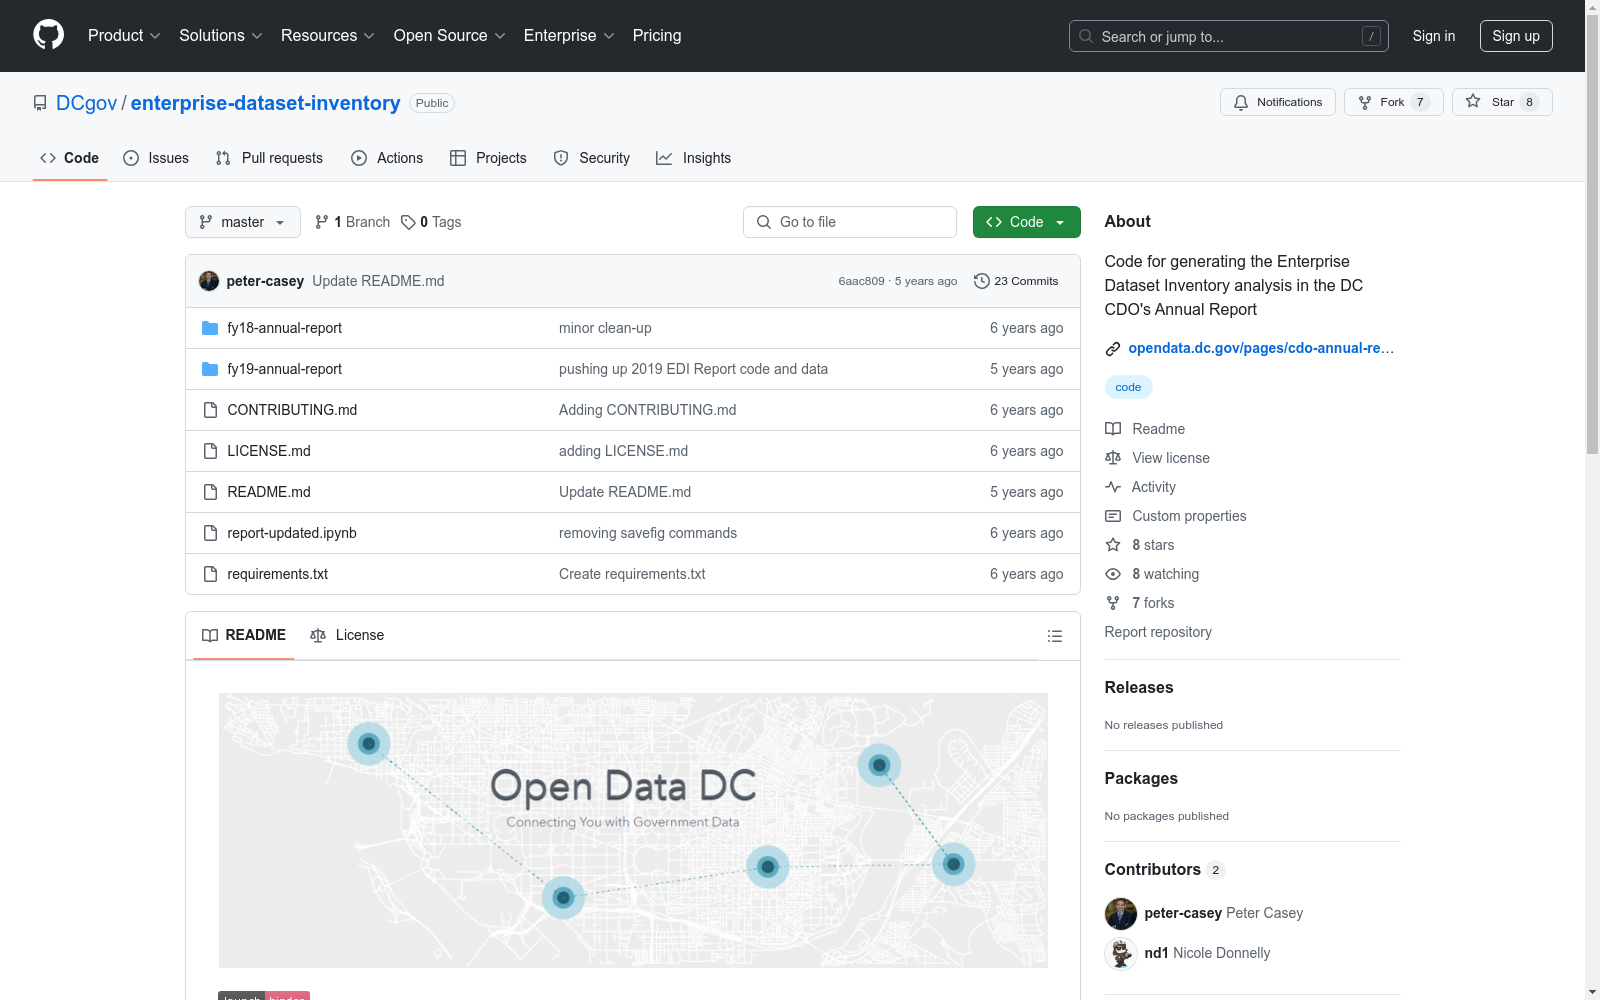The height and width of the screenshot is (1000, 1600).
Task: Click Report repository link
Action: click(1158, 632)
